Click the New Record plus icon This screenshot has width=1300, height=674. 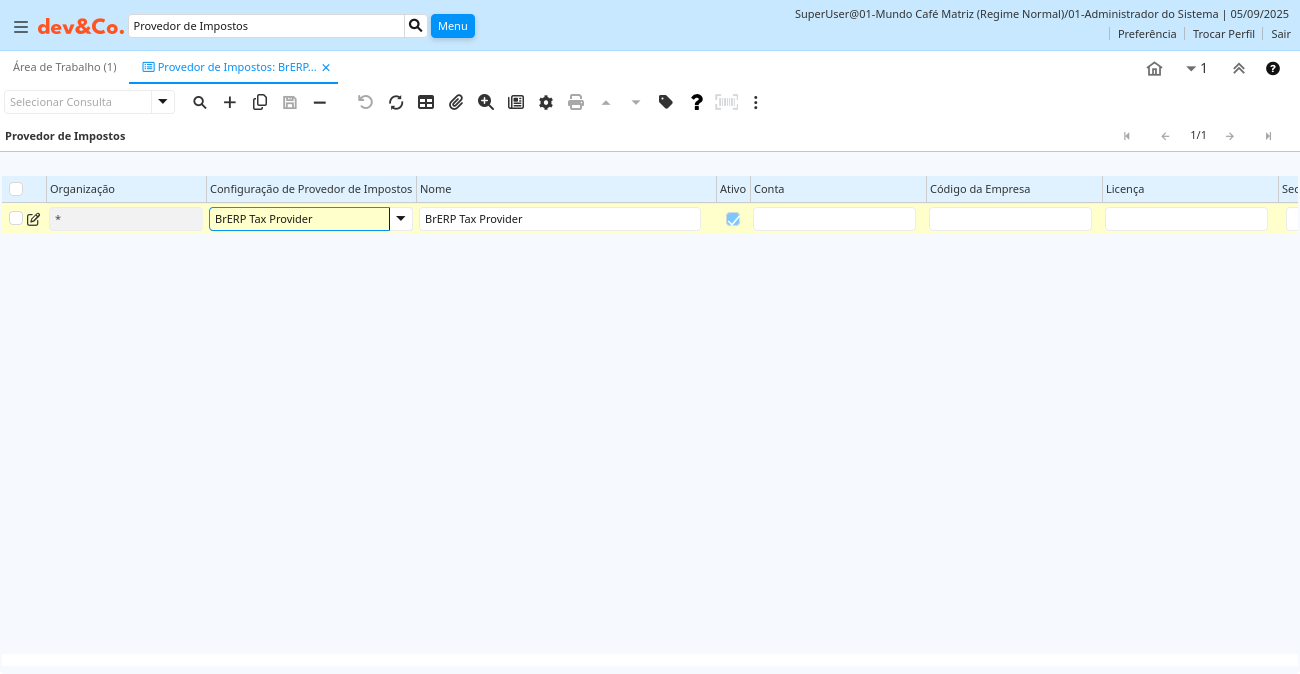[x=230, y=102]
